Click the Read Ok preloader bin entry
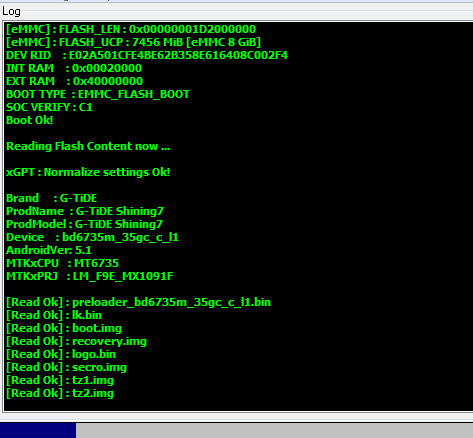 (138, 302)
